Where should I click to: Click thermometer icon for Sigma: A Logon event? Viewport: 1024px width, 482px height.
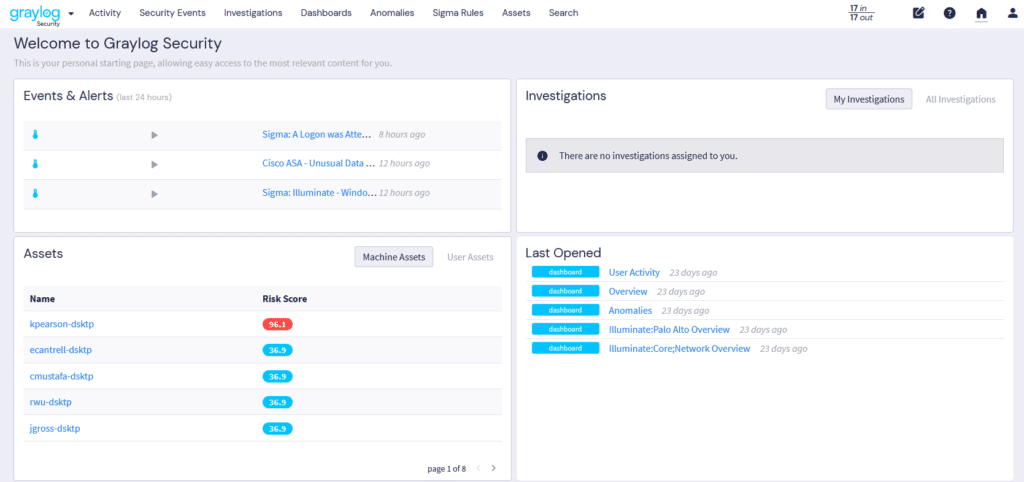coord(35,135)
